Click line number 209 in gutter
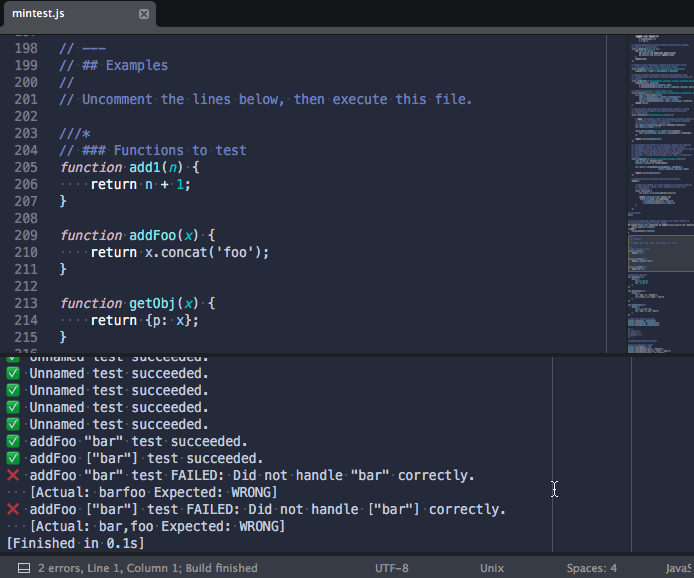This screenshot has height=578, width=694. 26,235
